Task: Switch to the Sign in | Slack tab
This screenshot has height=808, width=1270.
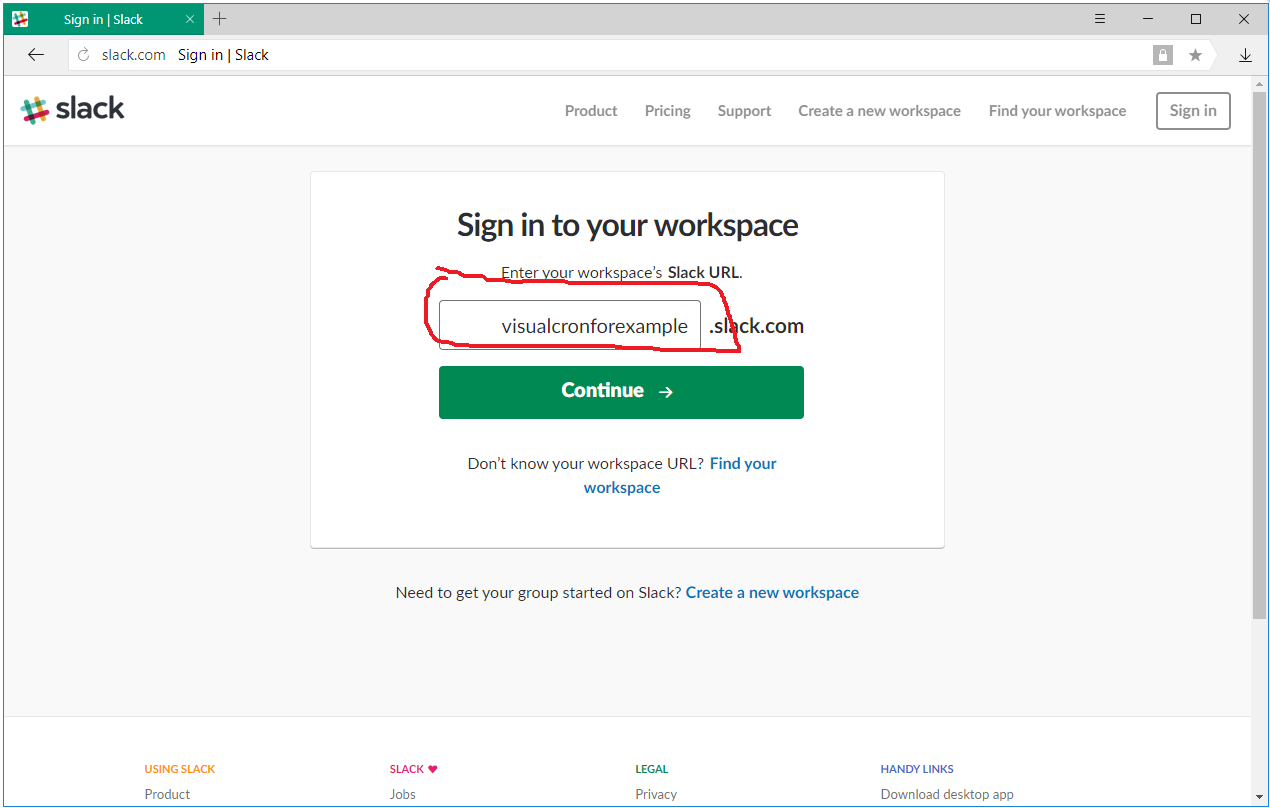Action: tap(105, 18)
